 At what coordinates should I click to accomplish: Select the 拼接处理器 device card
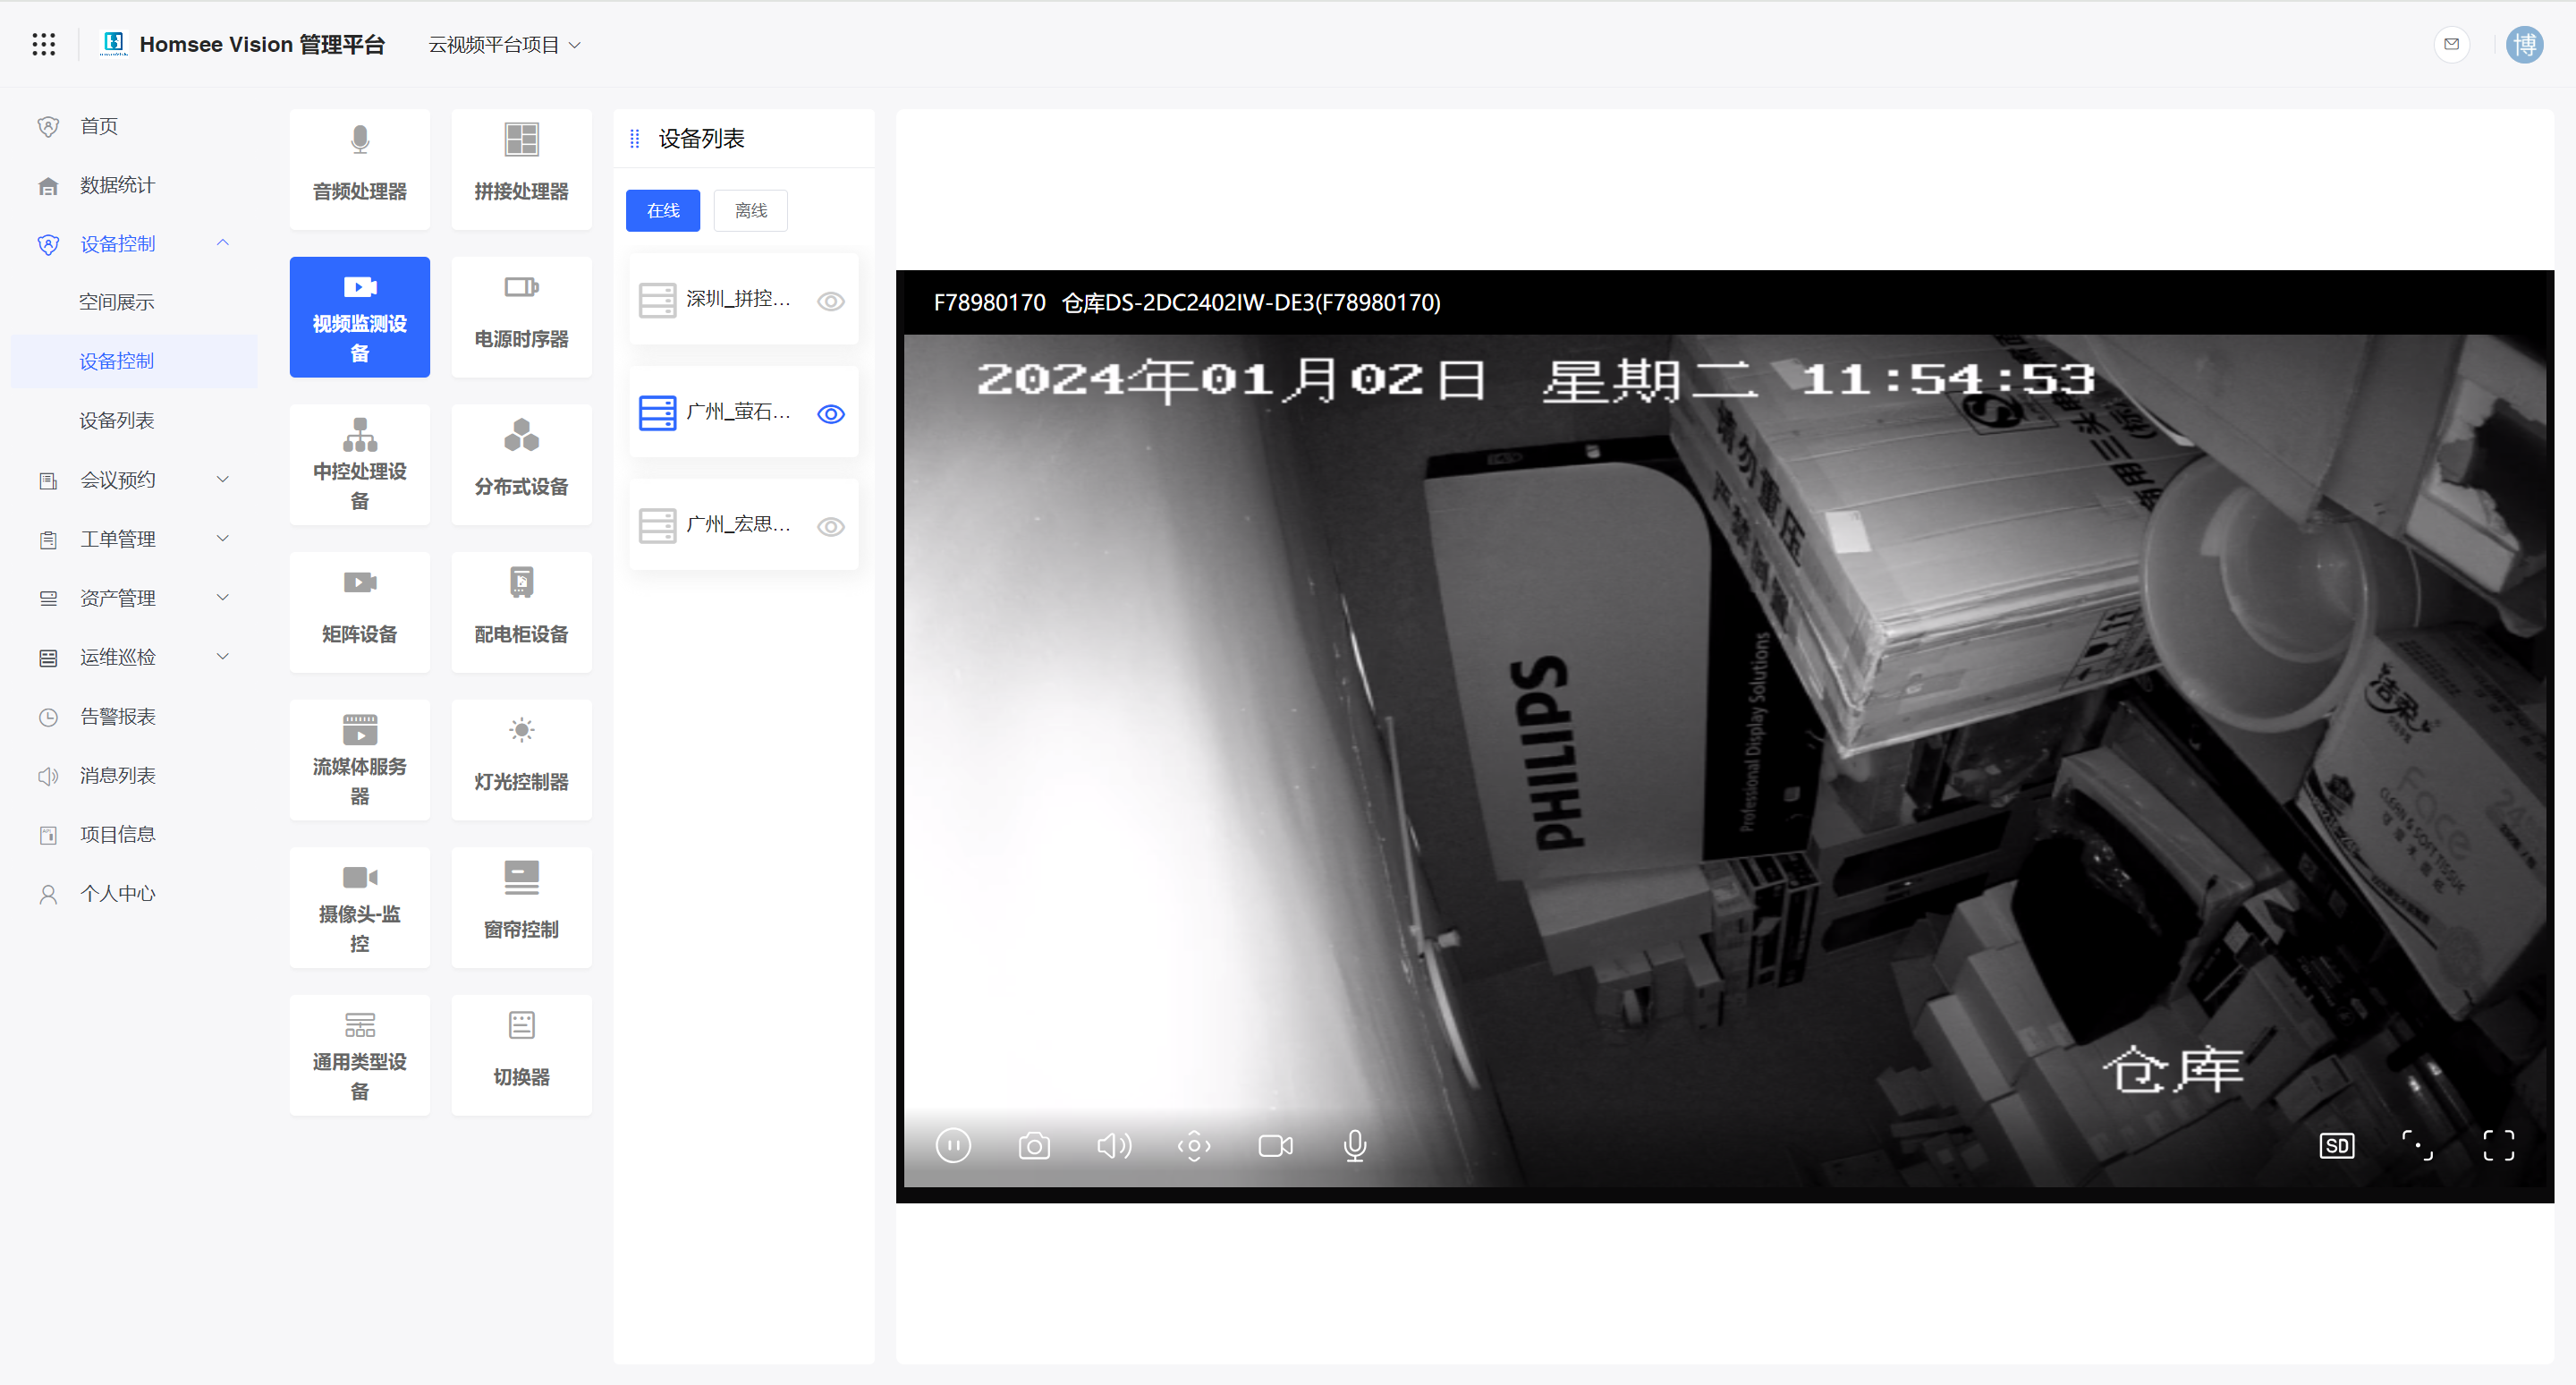[x=521, y=169]
